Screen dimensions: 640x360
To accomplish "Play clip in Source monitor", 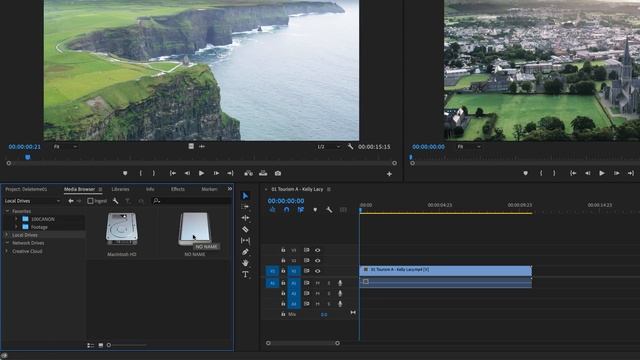I will point(201,173).
